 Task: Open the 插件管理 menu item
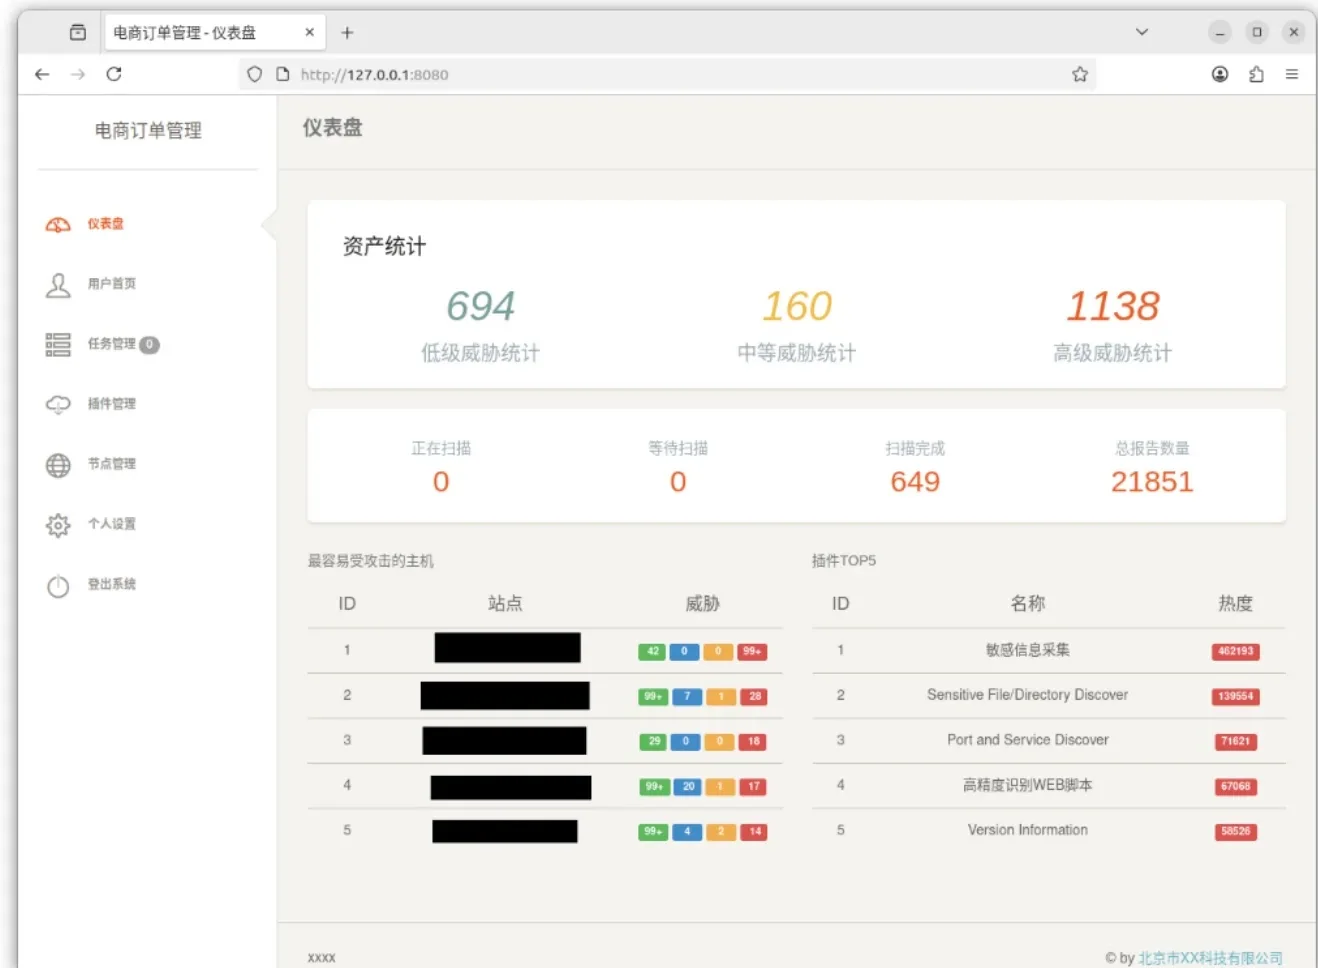pyautogui.click(x=111, y=404)
